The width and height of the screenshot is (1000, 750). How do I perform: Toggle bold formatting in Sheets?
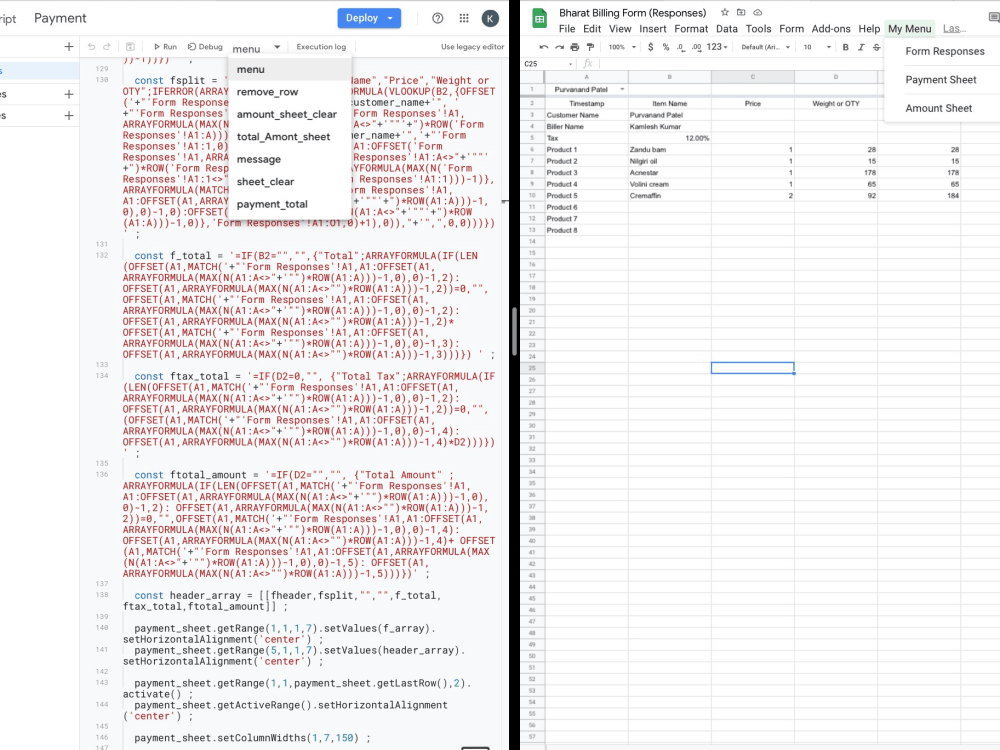coord(845,45)
